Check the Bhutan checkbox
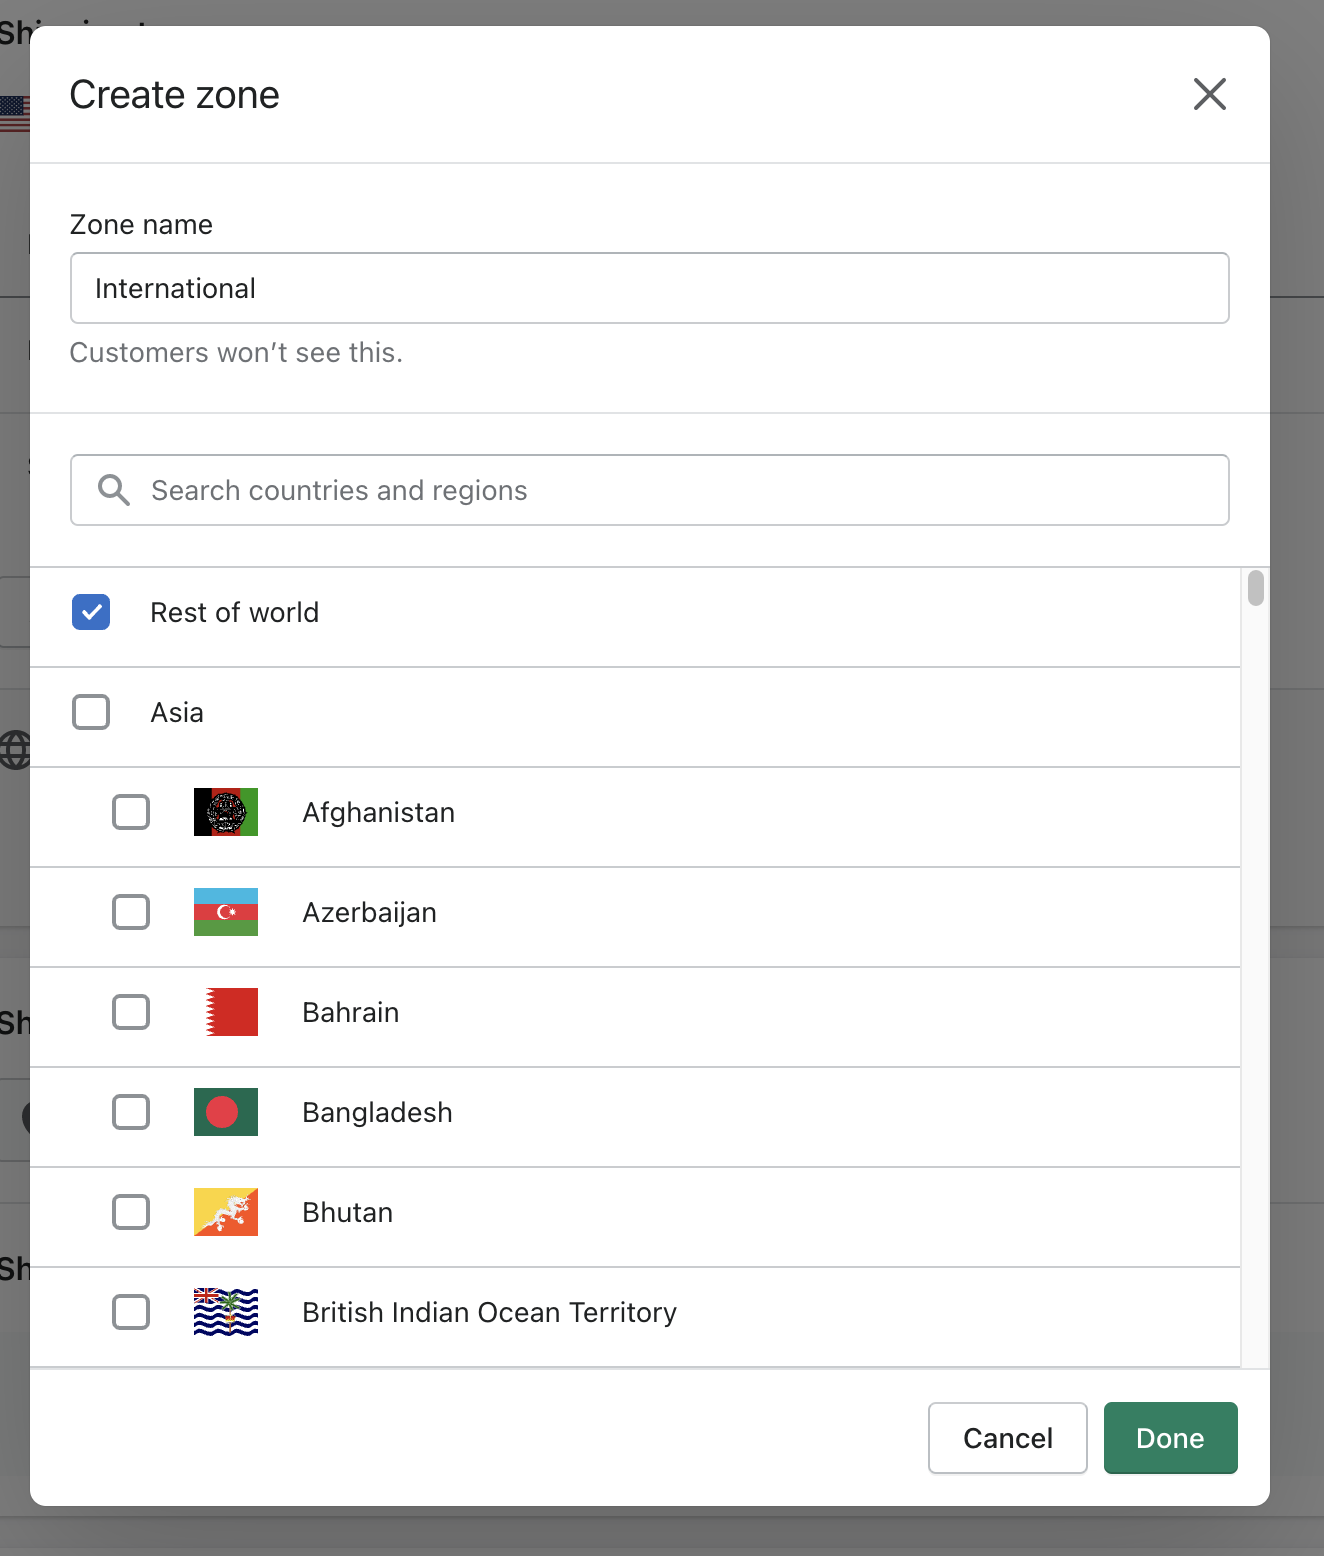 pos(131,1212)
